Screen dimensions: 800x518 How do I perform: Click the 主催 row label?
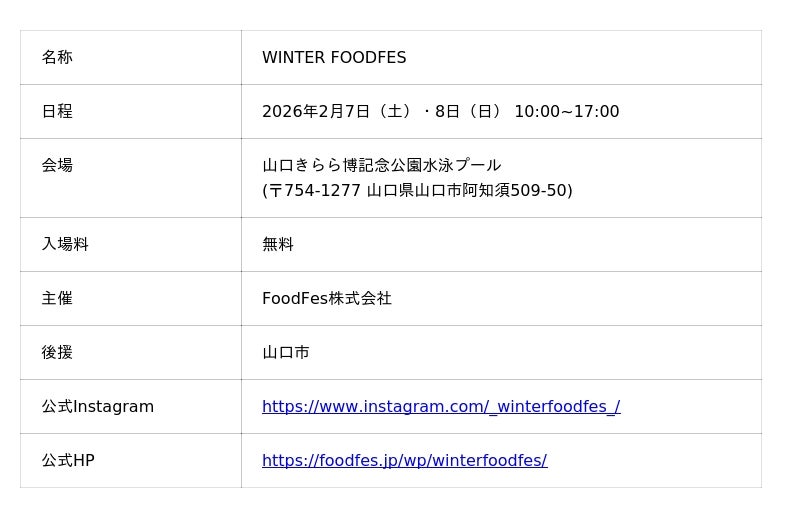pos(57,298)
